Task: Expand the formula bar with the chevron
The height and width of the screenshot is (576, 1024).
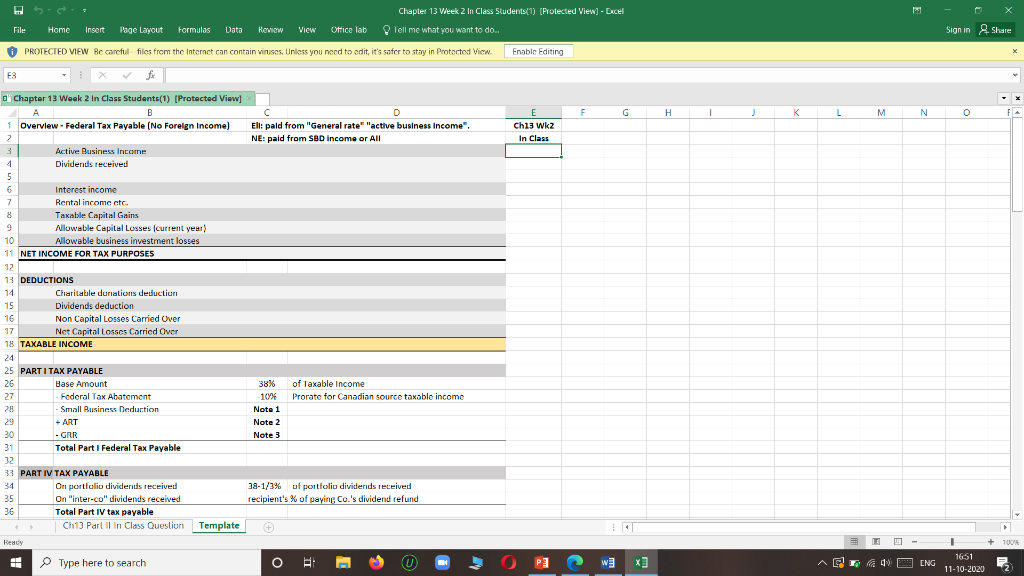Action: [x=1015, y=75]
